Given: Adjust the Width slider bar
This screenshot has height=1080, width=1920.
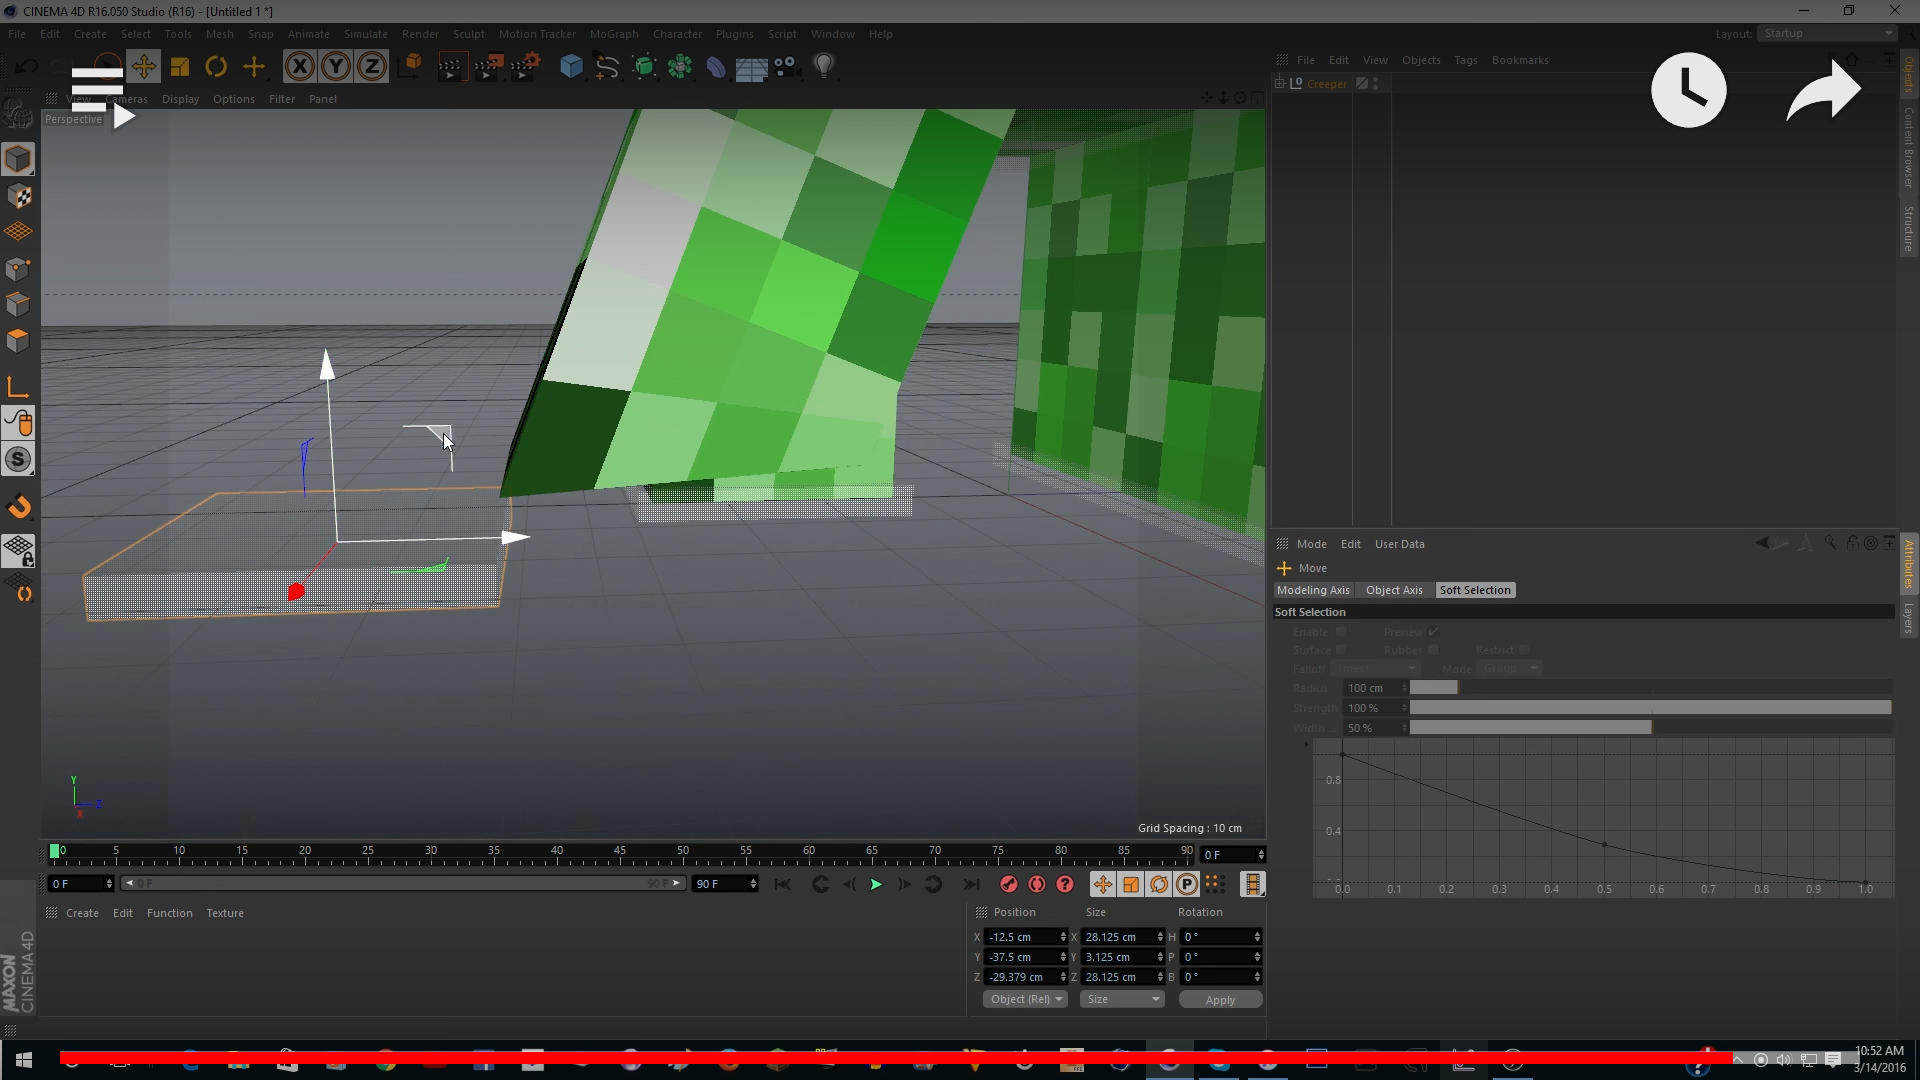Looking at the screenshot, I should (x=1650, y=728).
